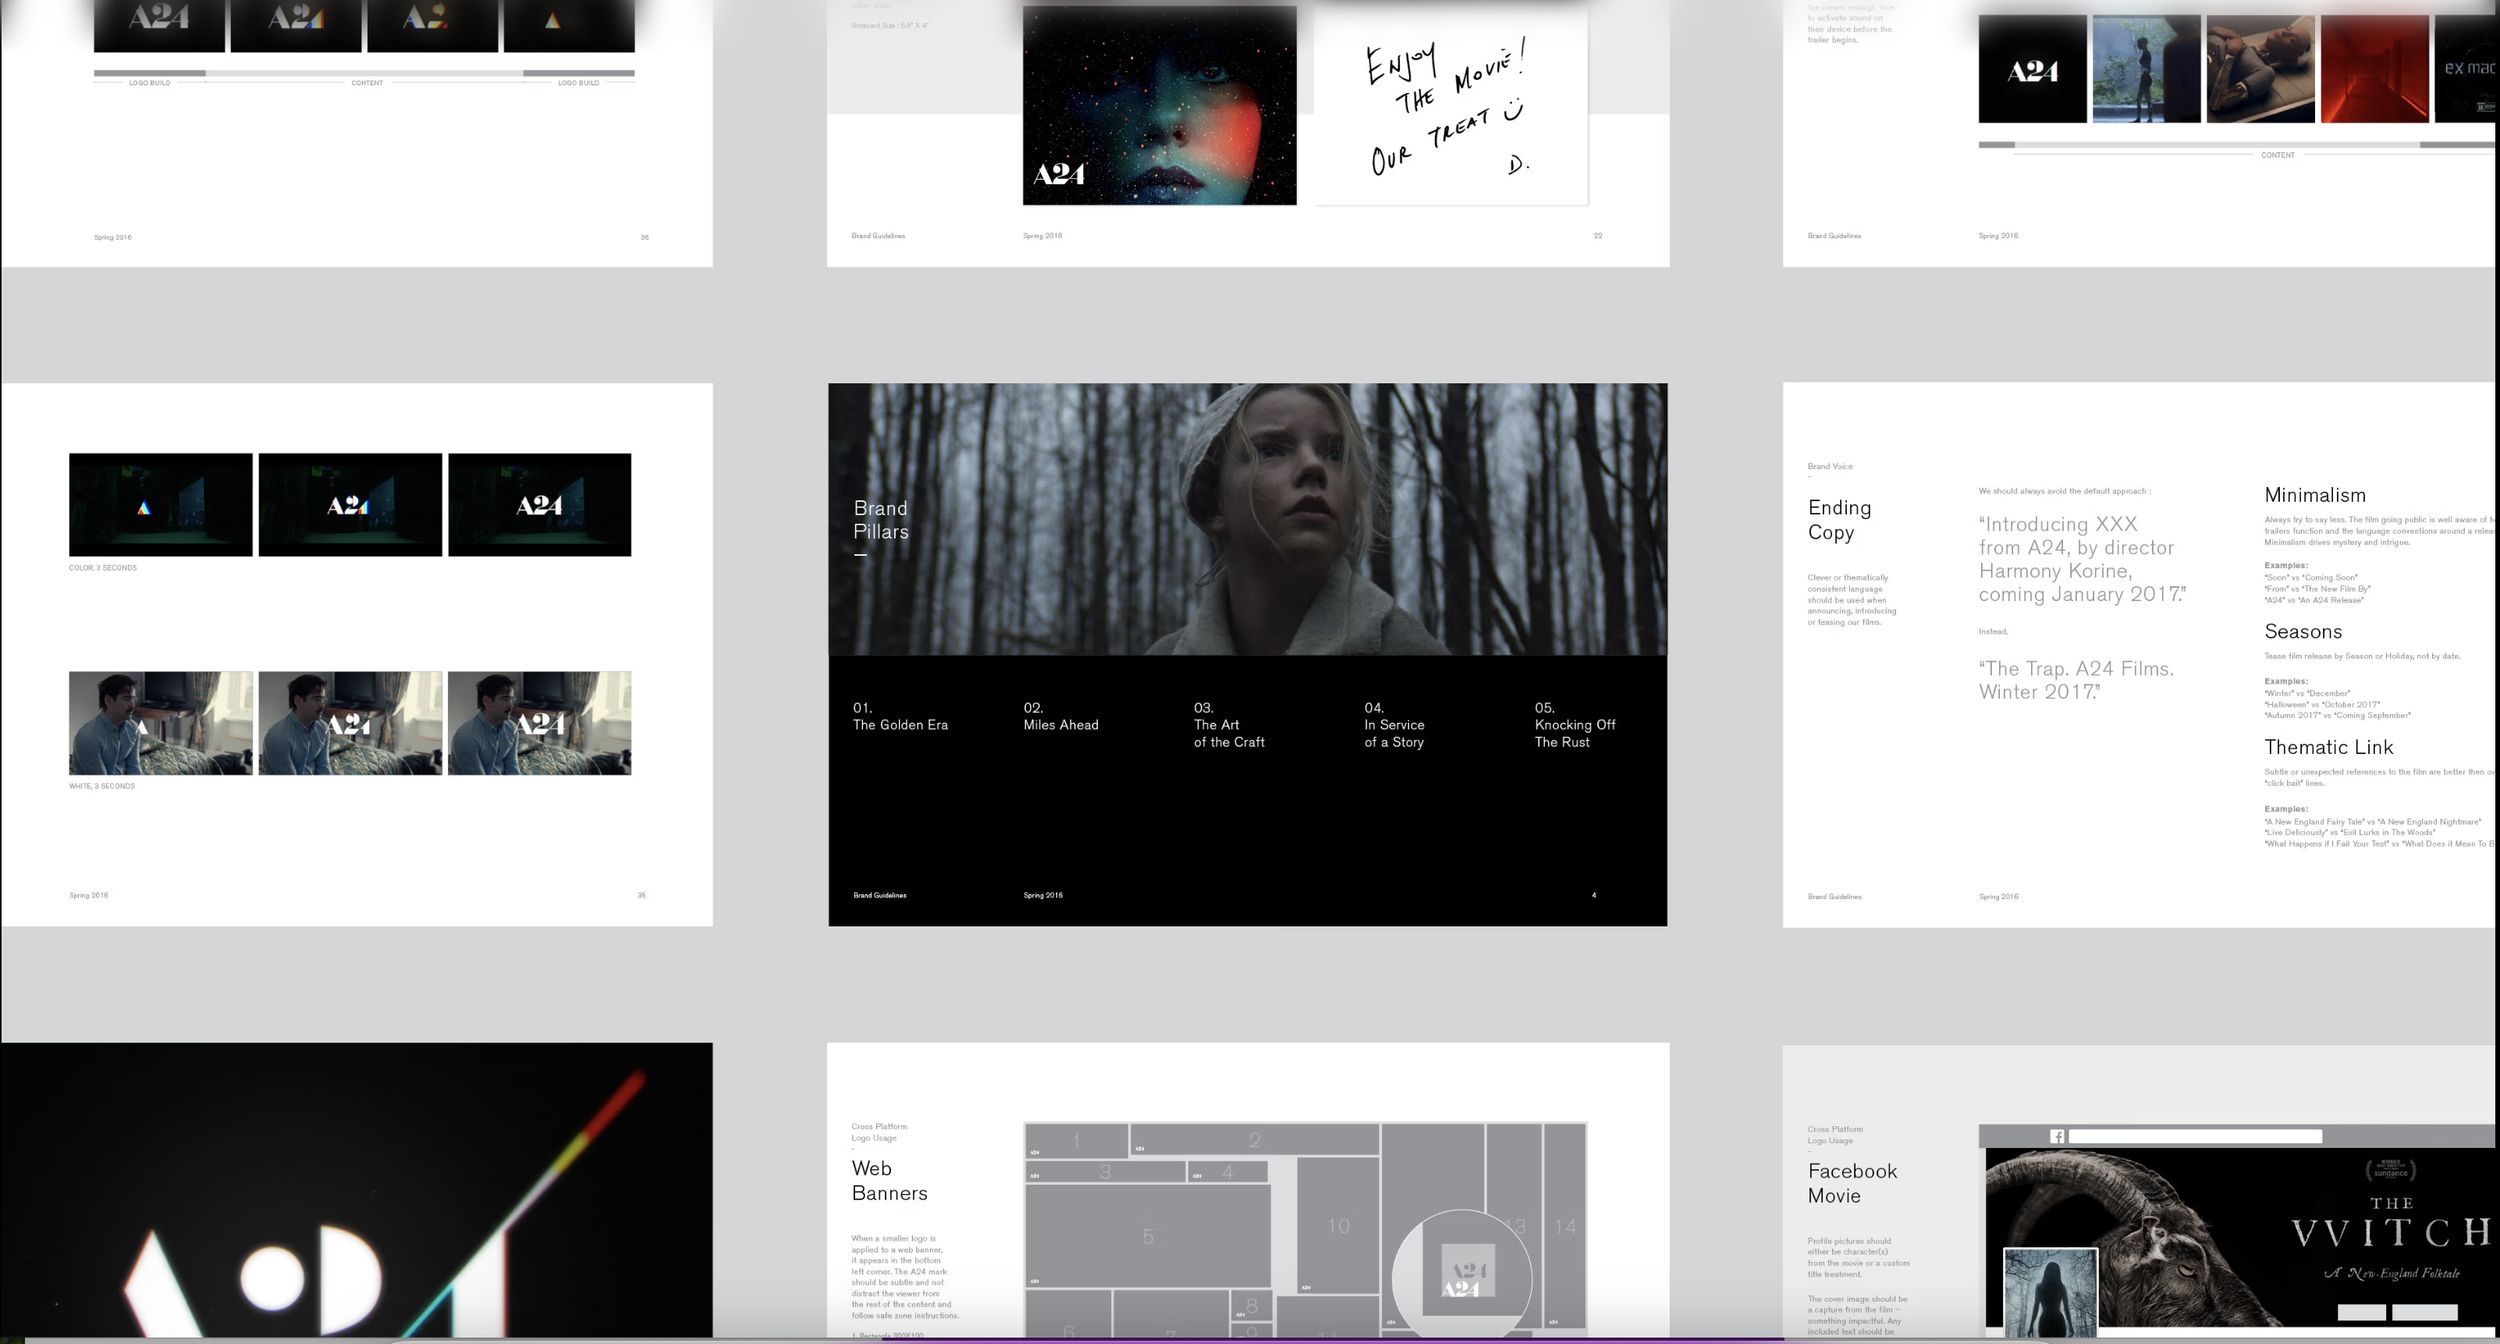The width and height of the screenshot is (2500, 1344).
Task: Select web banner slot 2
Action: (1255, 1140)
